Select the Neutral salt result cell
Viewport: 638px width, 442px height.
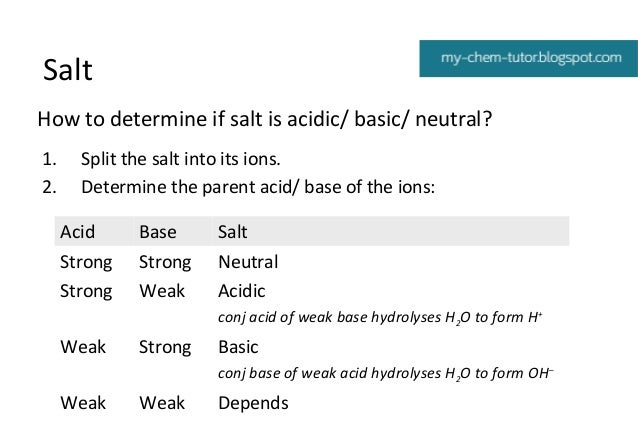click(x=248, y=262)
